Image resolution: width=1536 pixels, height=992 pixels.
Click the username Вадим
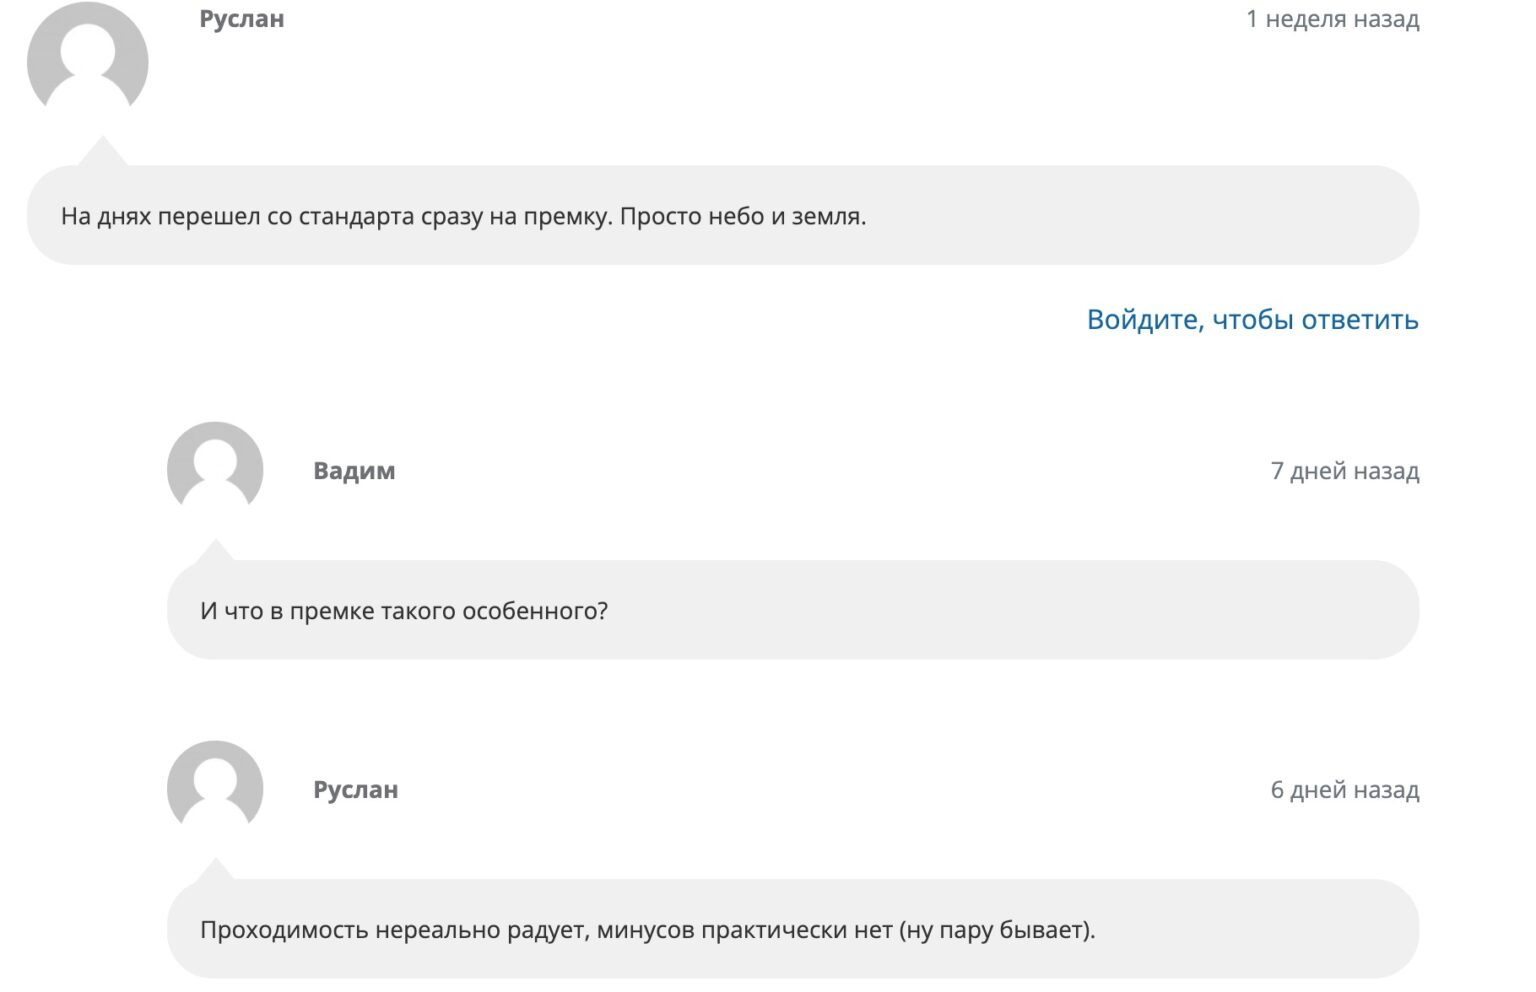click(x=352, y=470)
